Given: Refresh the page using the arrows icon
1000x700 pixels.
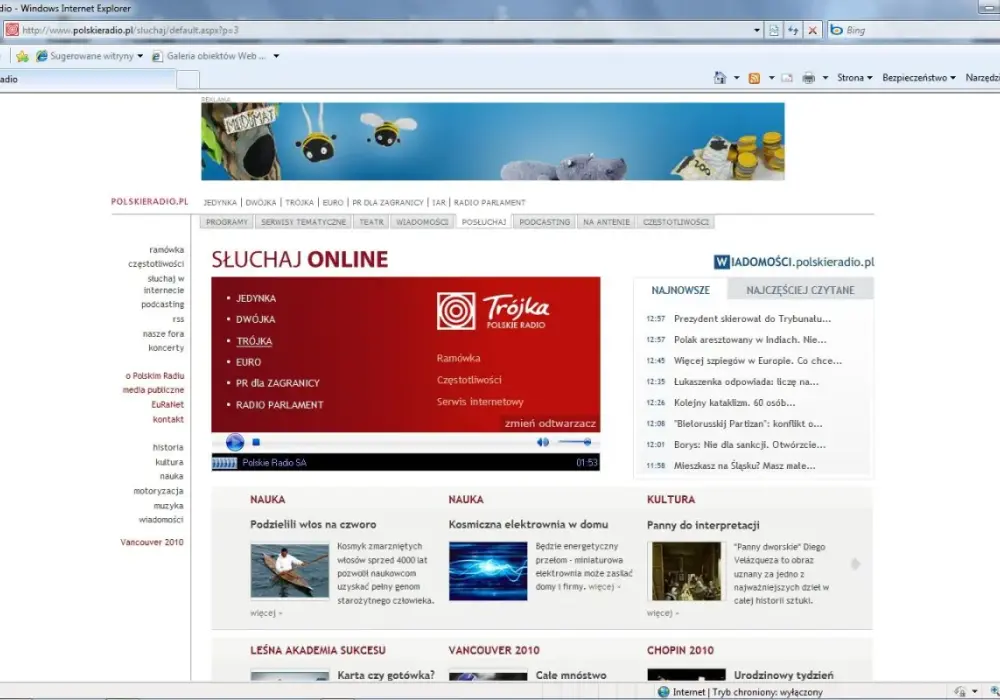Looking at the screenshot, I should point(793,30).
